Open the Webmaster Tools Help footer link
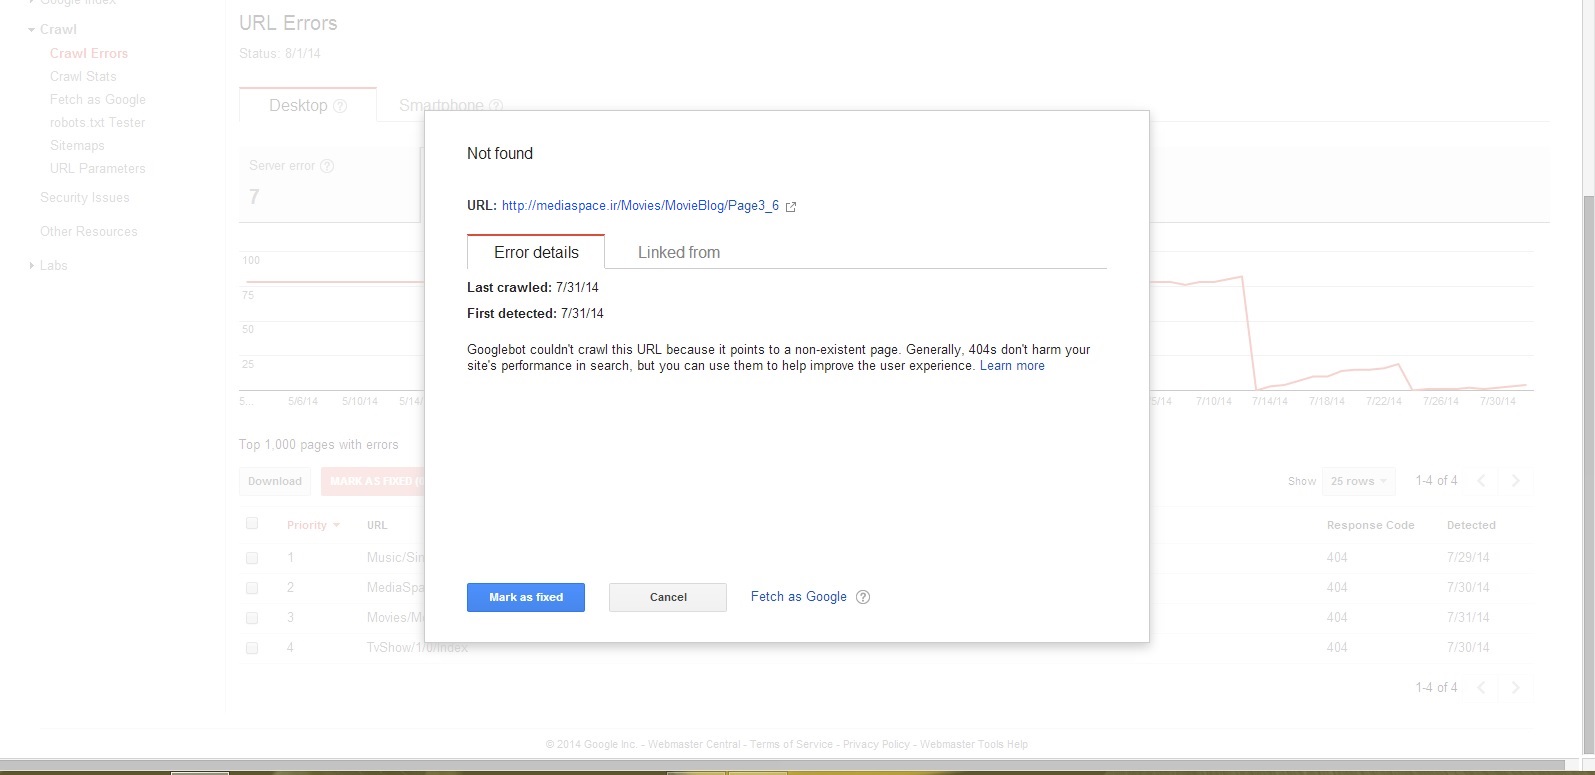This screenshot has width=1595, height=775. (x=974, y=744)
